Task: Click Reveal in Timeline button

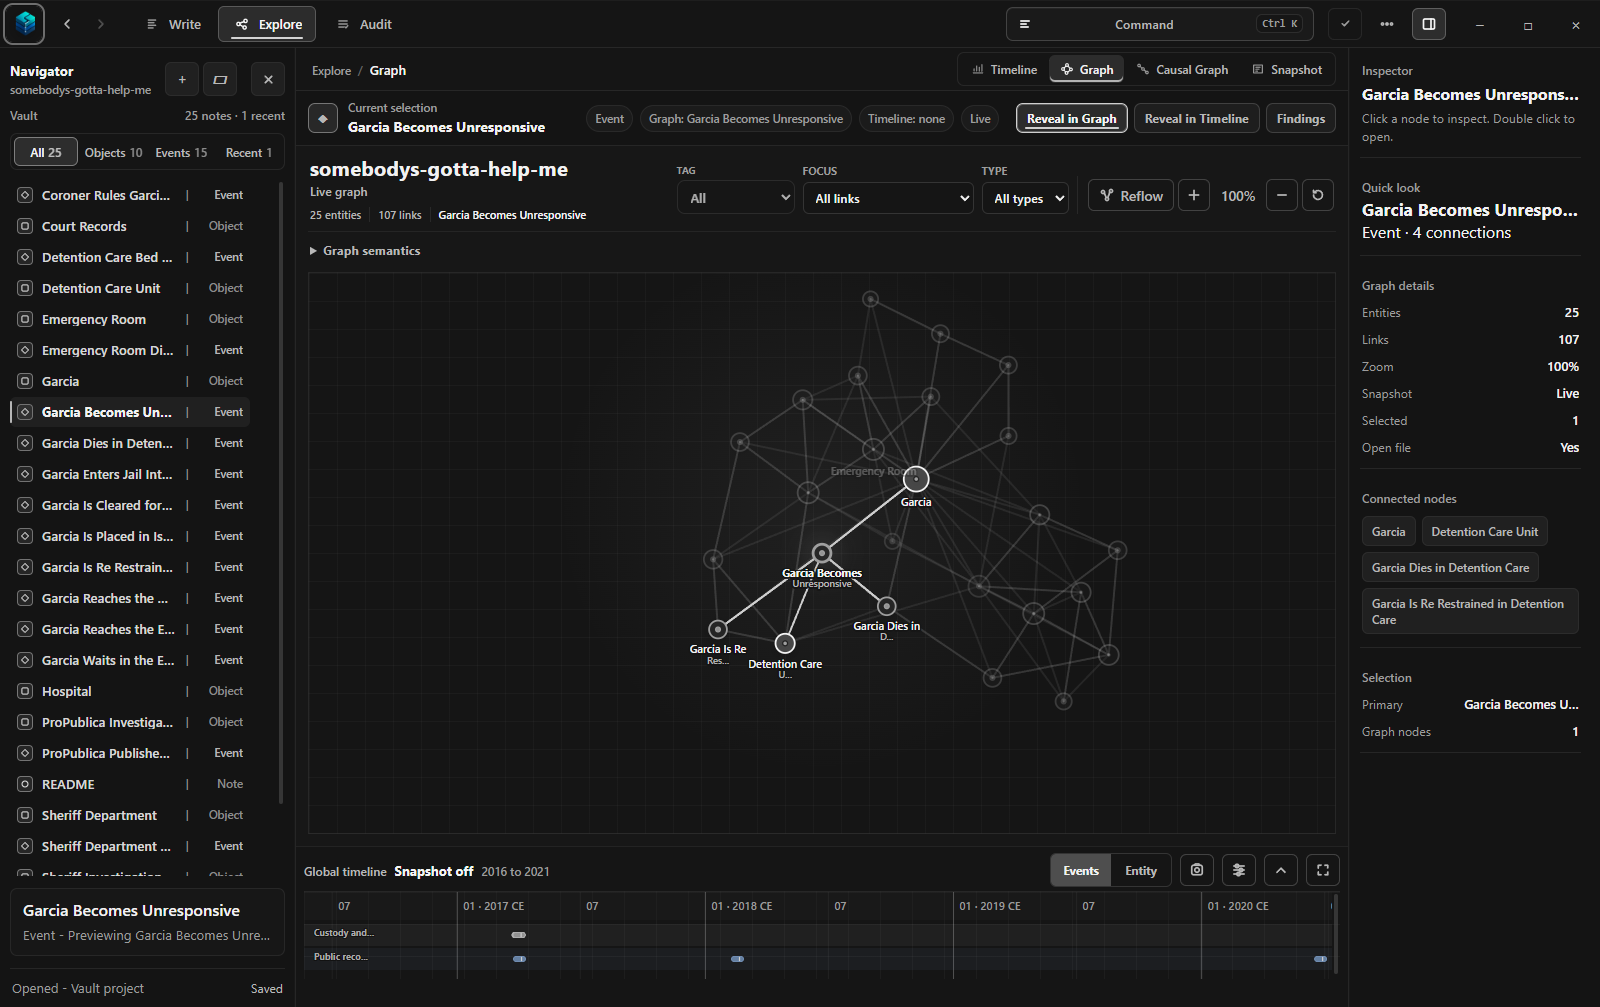Action: (1197, 118)
